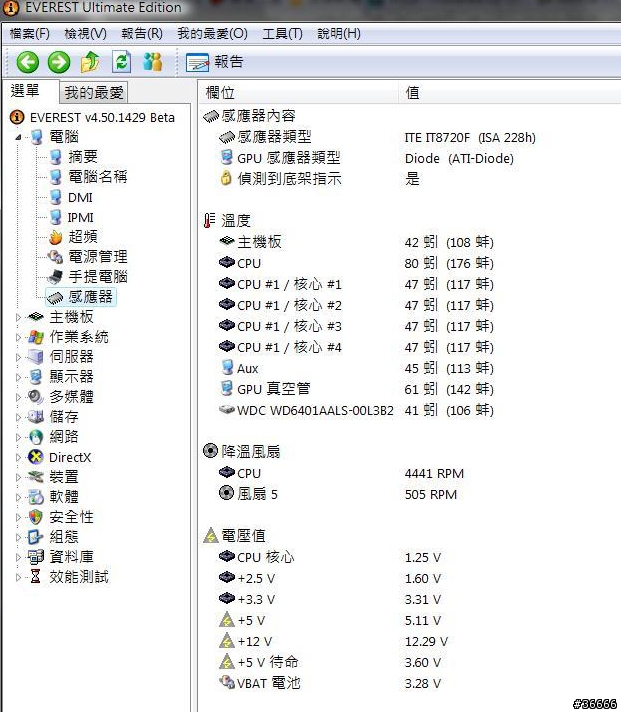Select the CPU 4441 RPM fan row

[x=341, y=473]
